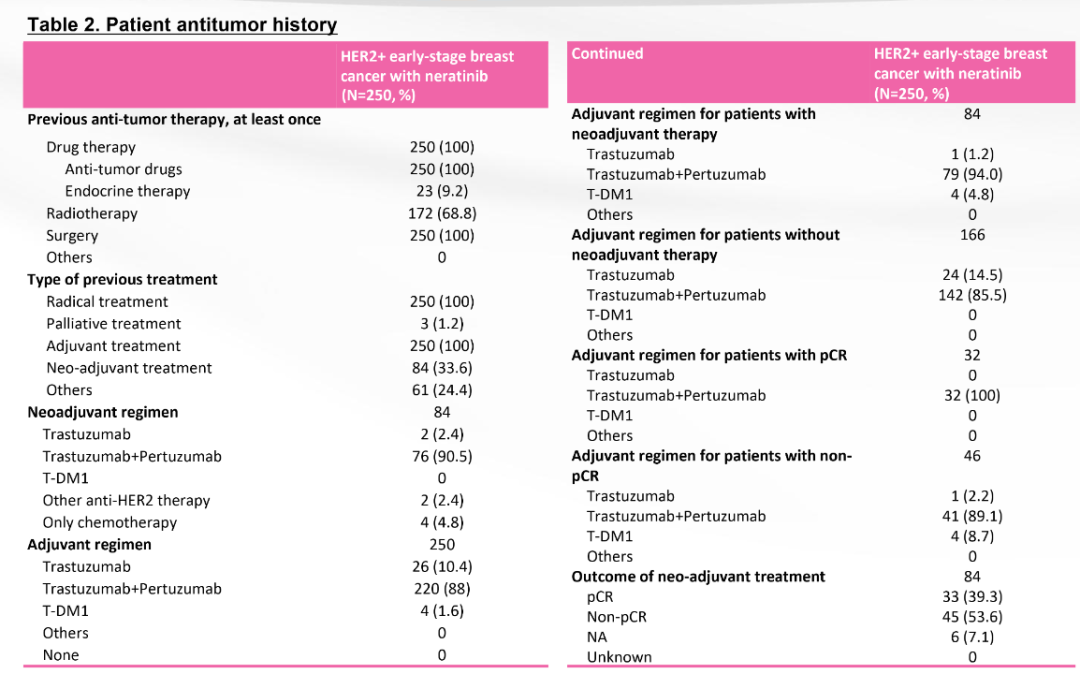This screenshot has width=1080, height=674.
Task: Select the "Adjuvant regimen for patients with pCR" heading
Action: [x=709, y=355]
